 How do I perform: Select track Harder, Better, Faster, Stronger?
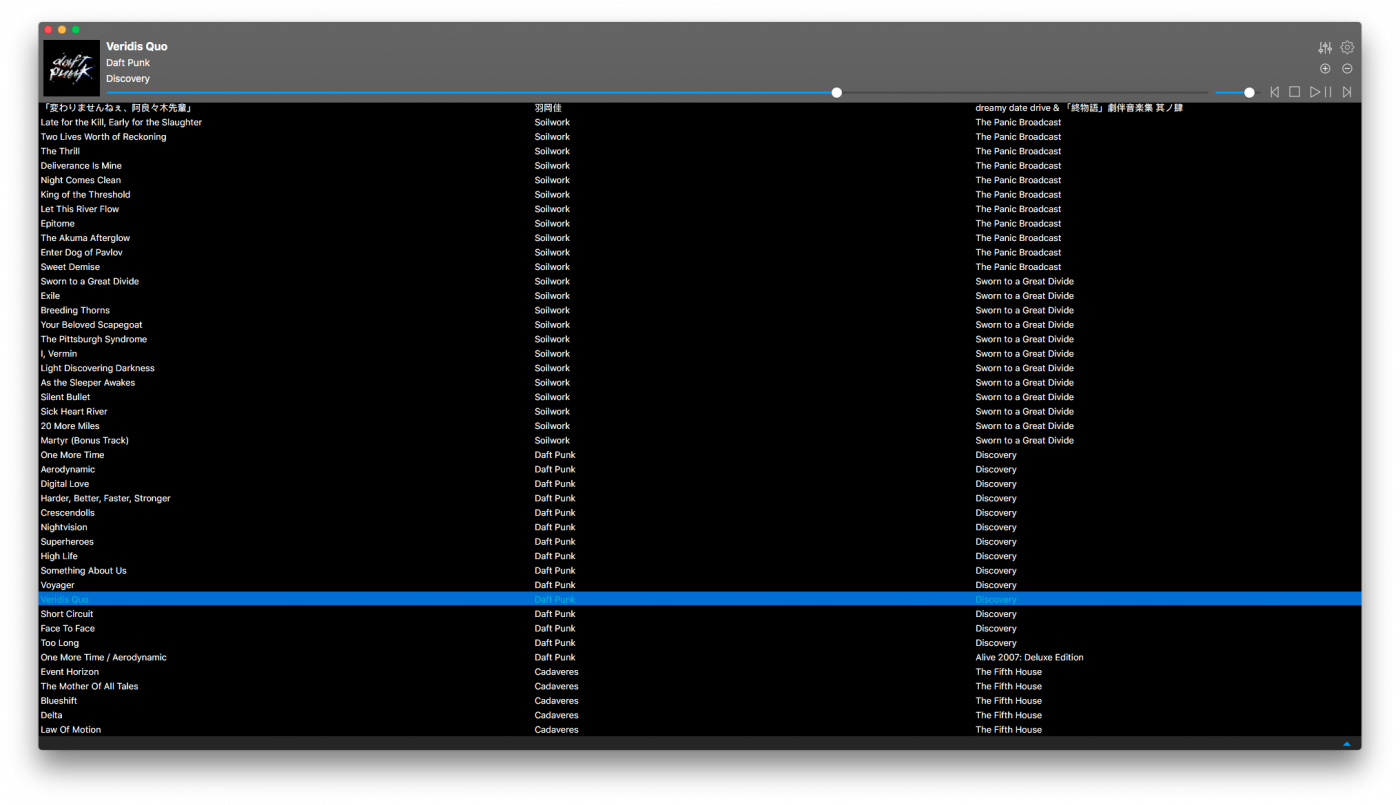click(x=106, y=499)
